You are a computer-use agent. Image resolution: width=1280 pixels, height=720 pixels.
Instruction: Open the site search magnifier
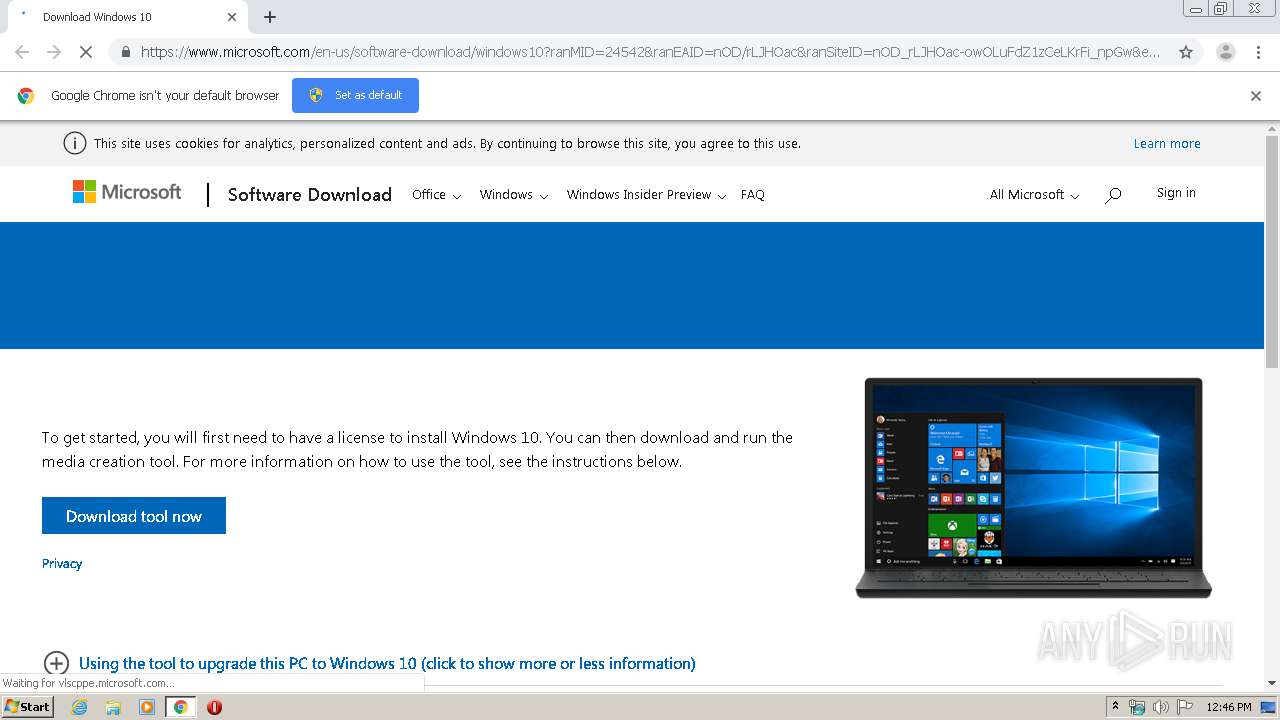click(1113, 195)
